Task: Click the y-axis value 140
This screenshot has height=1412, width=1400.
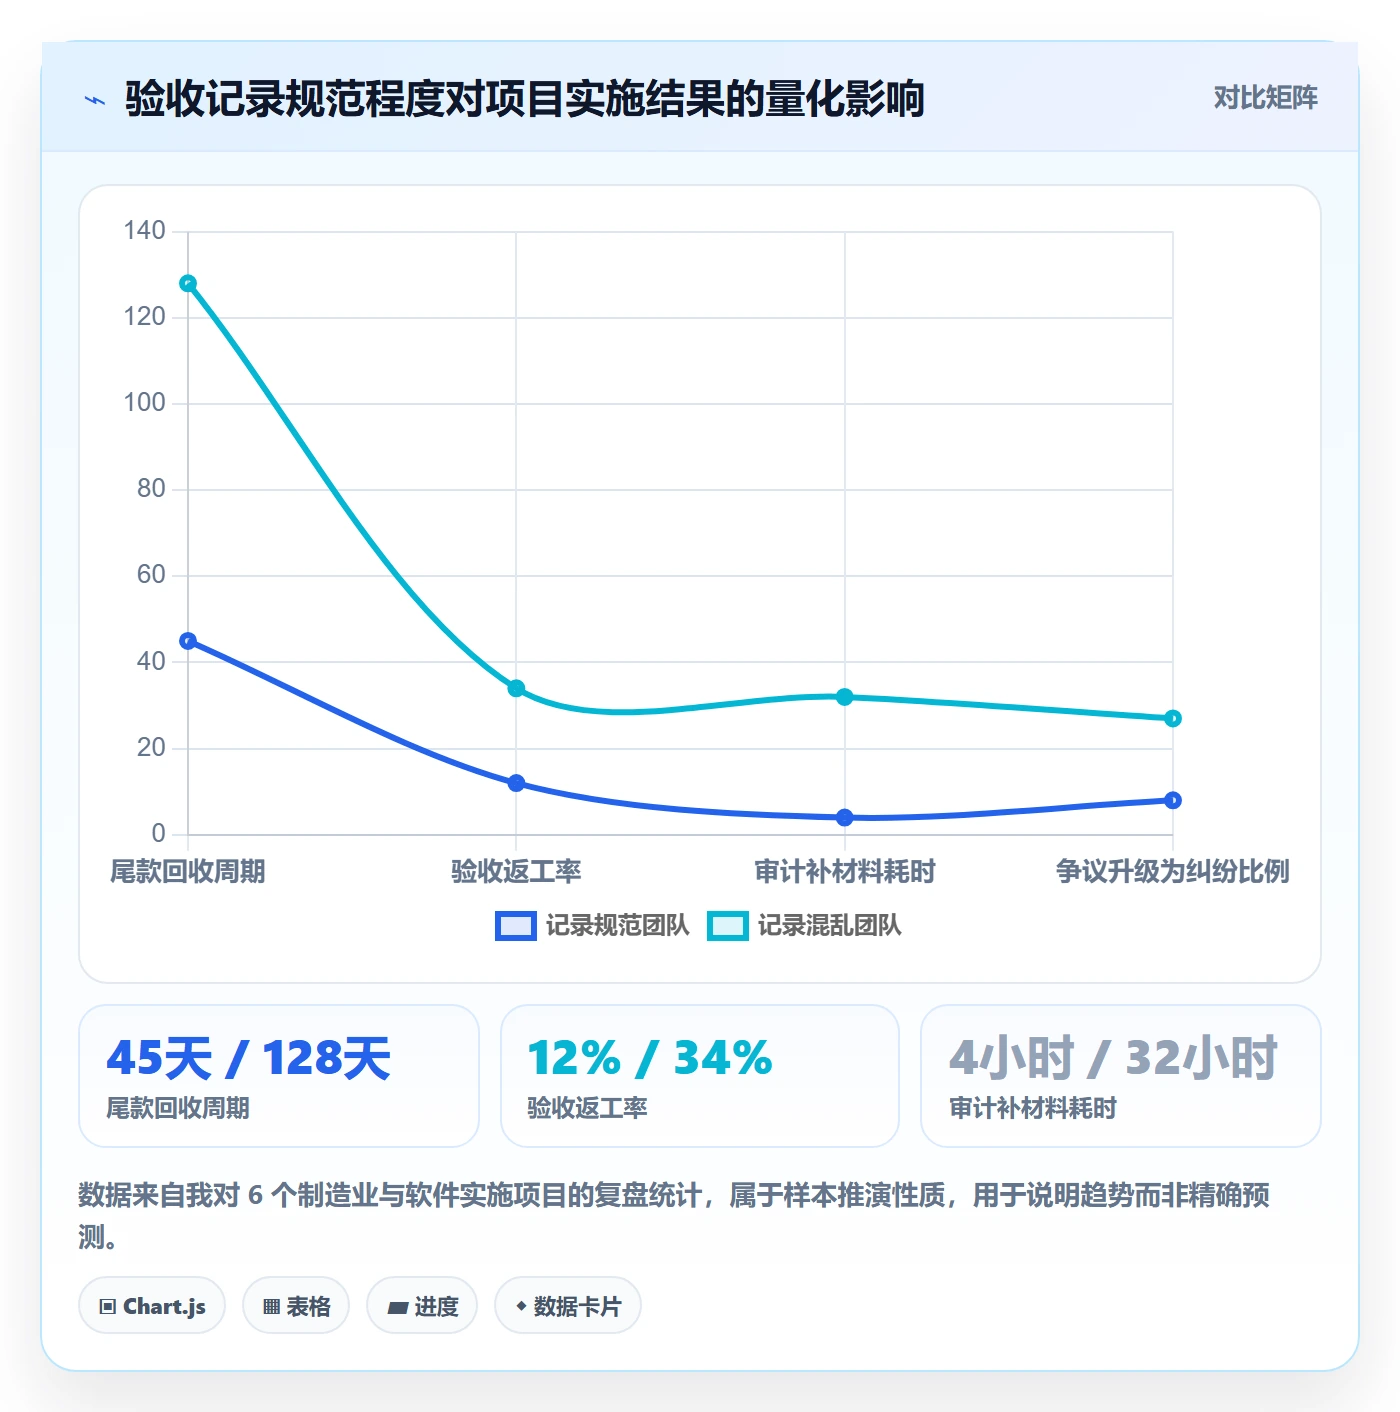Action: (x=144, y=231)
